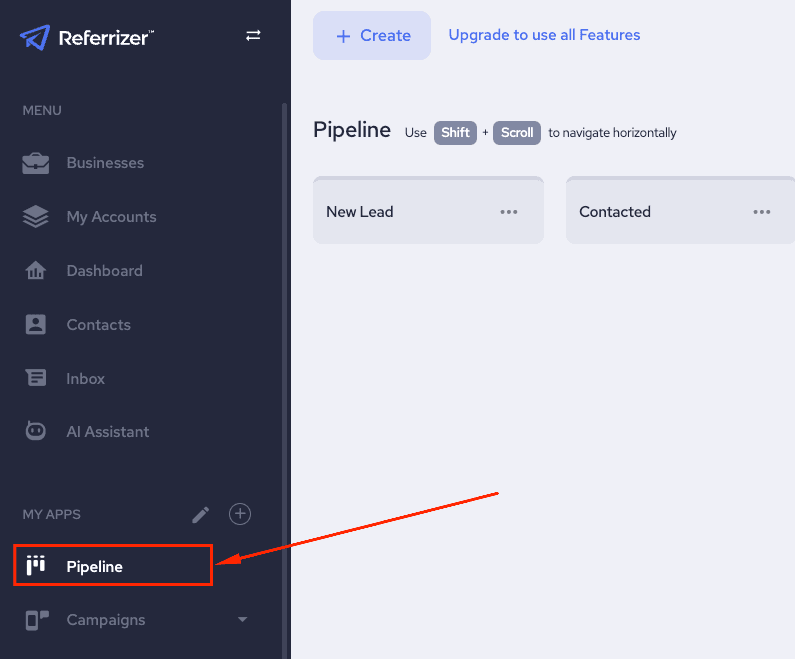The width and height of the screenshot is (795, 659).
Task: Open New Lead column options menu
Action: [509, 212]
